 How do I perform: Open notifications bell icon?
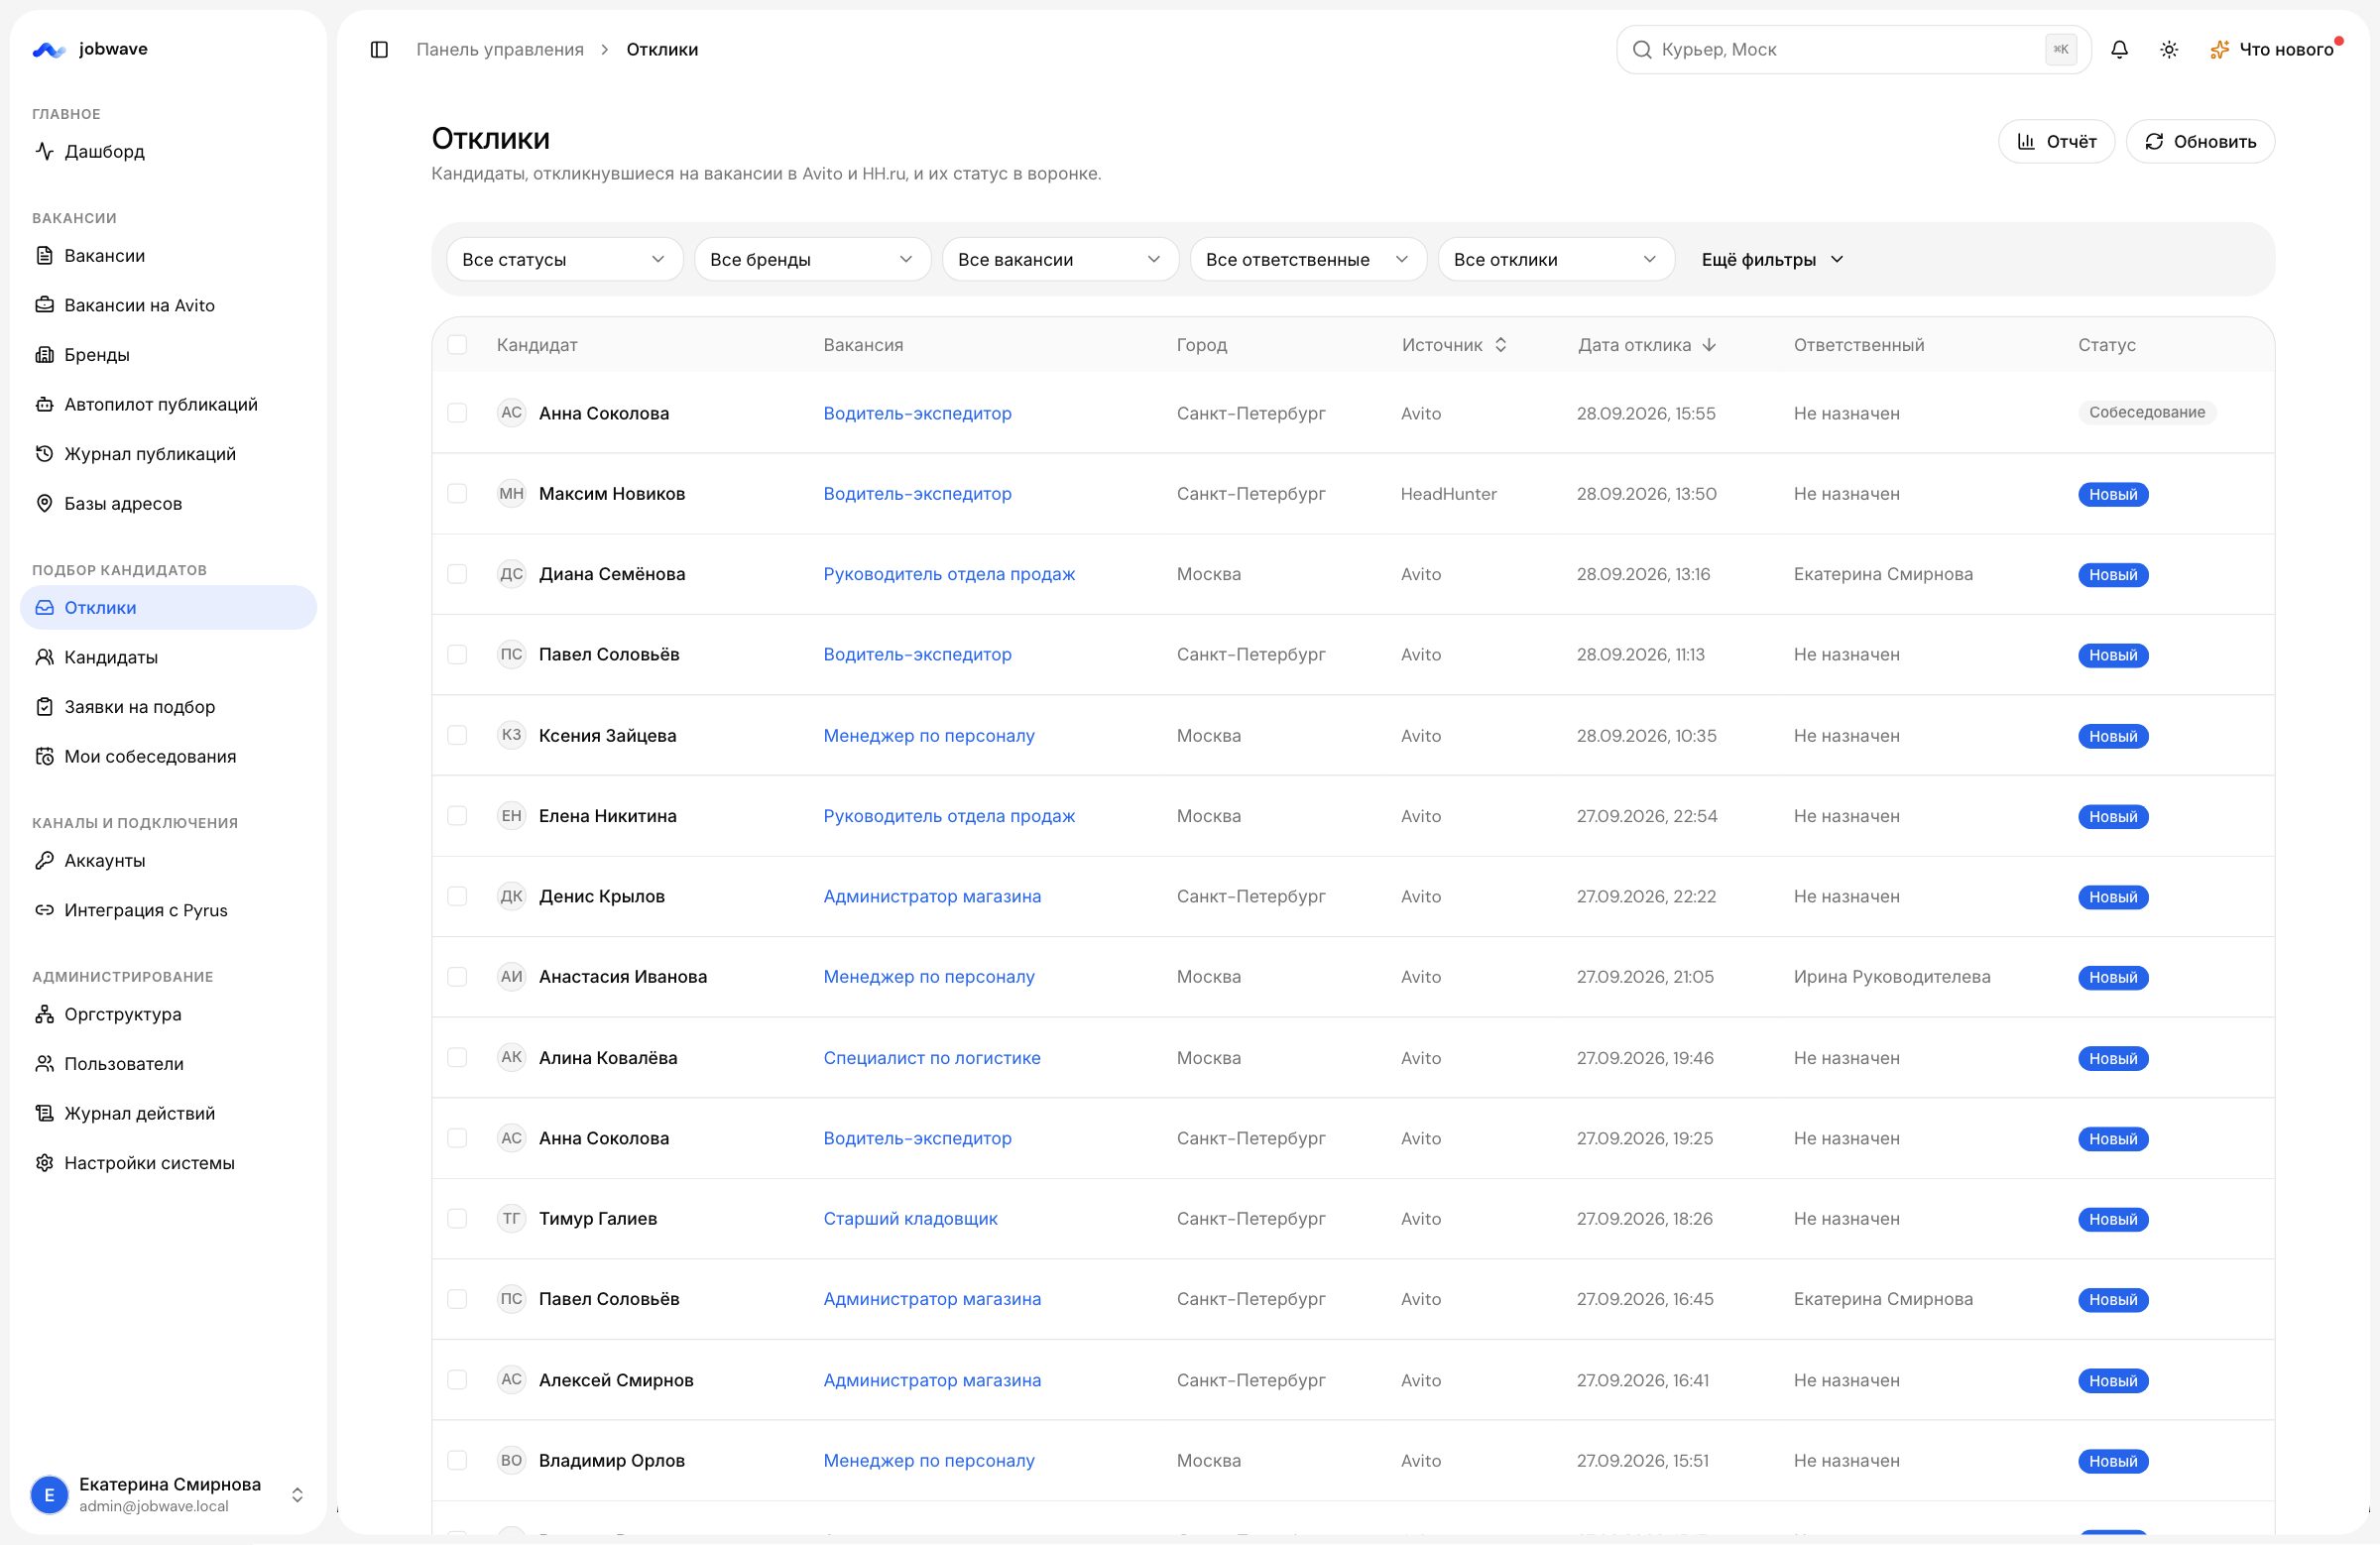coord(2119,49)
